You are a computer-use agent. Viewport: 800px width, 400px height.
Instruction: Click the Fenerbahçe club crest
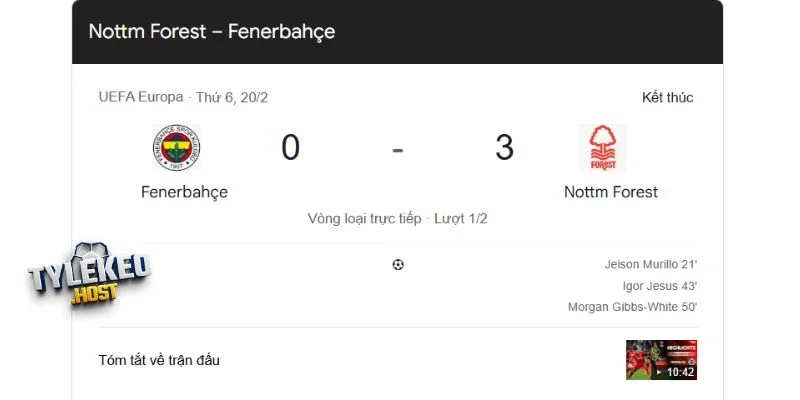pos(176,148)
